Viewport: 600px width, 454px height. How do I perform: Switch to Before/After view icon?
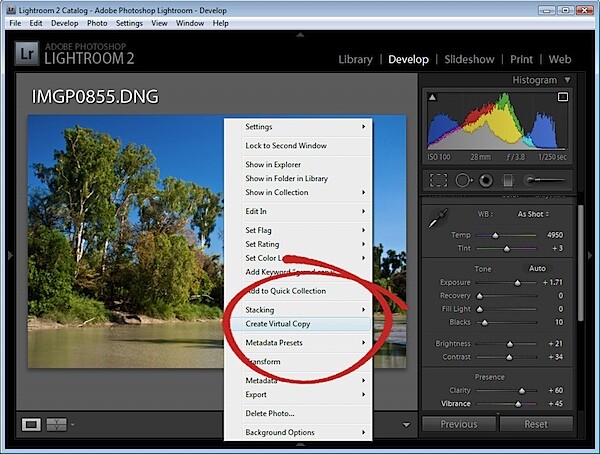point(57,425)
